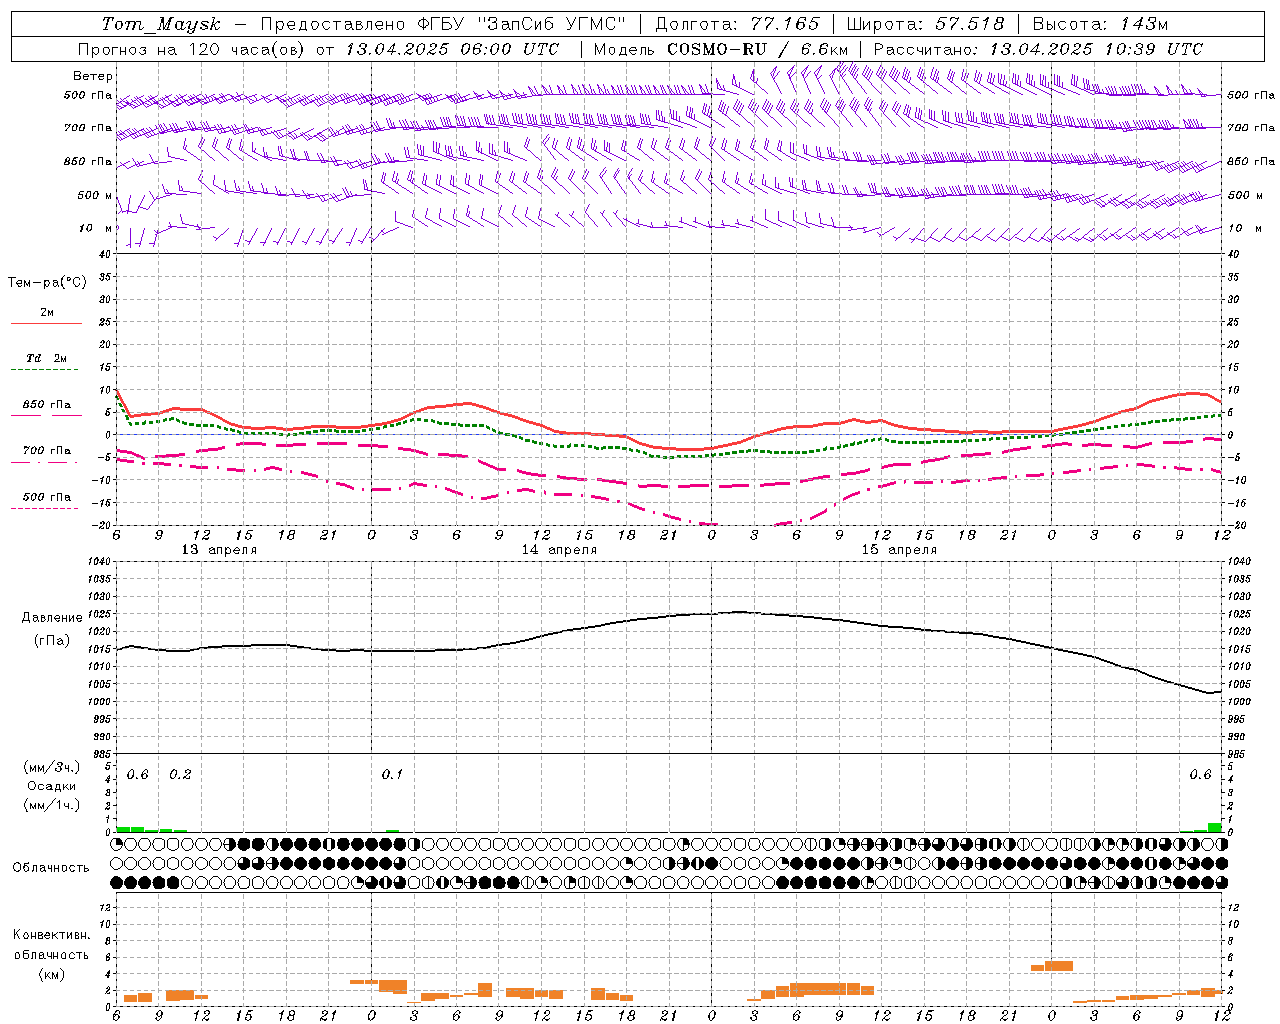Click the left 850 гПа wind level label
This screenshot has height=1024, width=1280.
[88, 161]
